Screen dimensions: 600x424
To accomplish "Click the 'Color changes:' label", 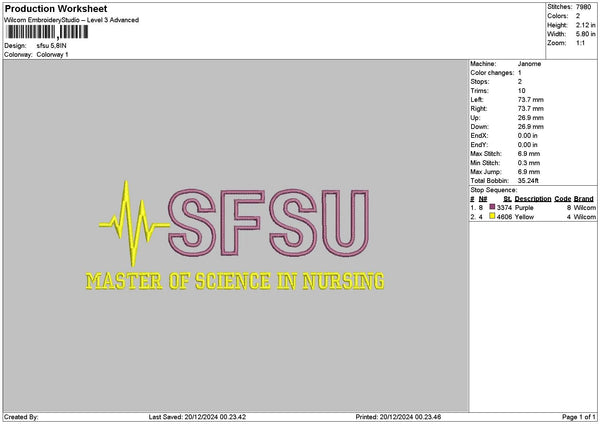I will 492,73.
